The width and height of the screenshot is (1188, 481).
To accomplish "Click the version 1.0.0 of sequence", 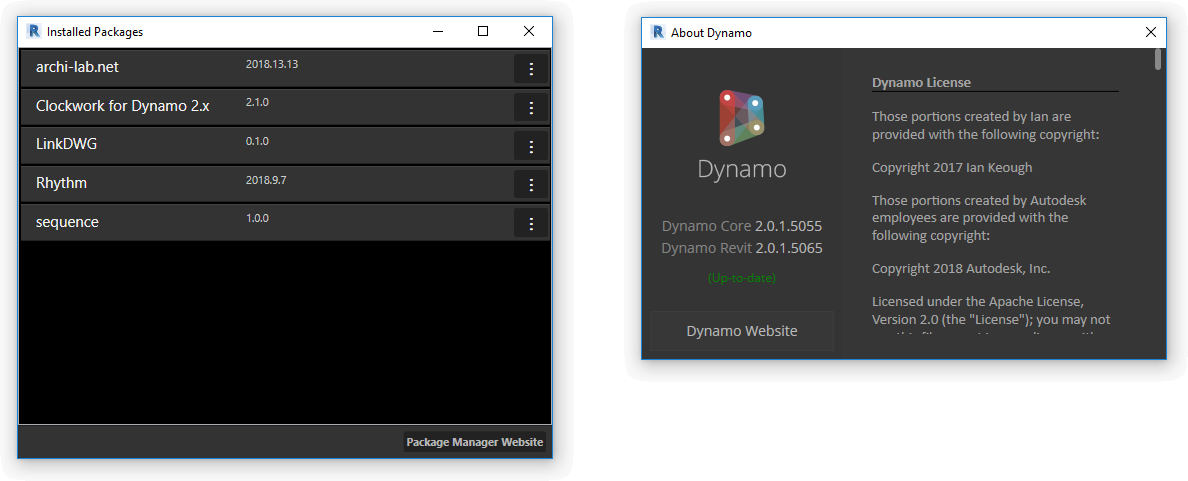I will point(258,218).
